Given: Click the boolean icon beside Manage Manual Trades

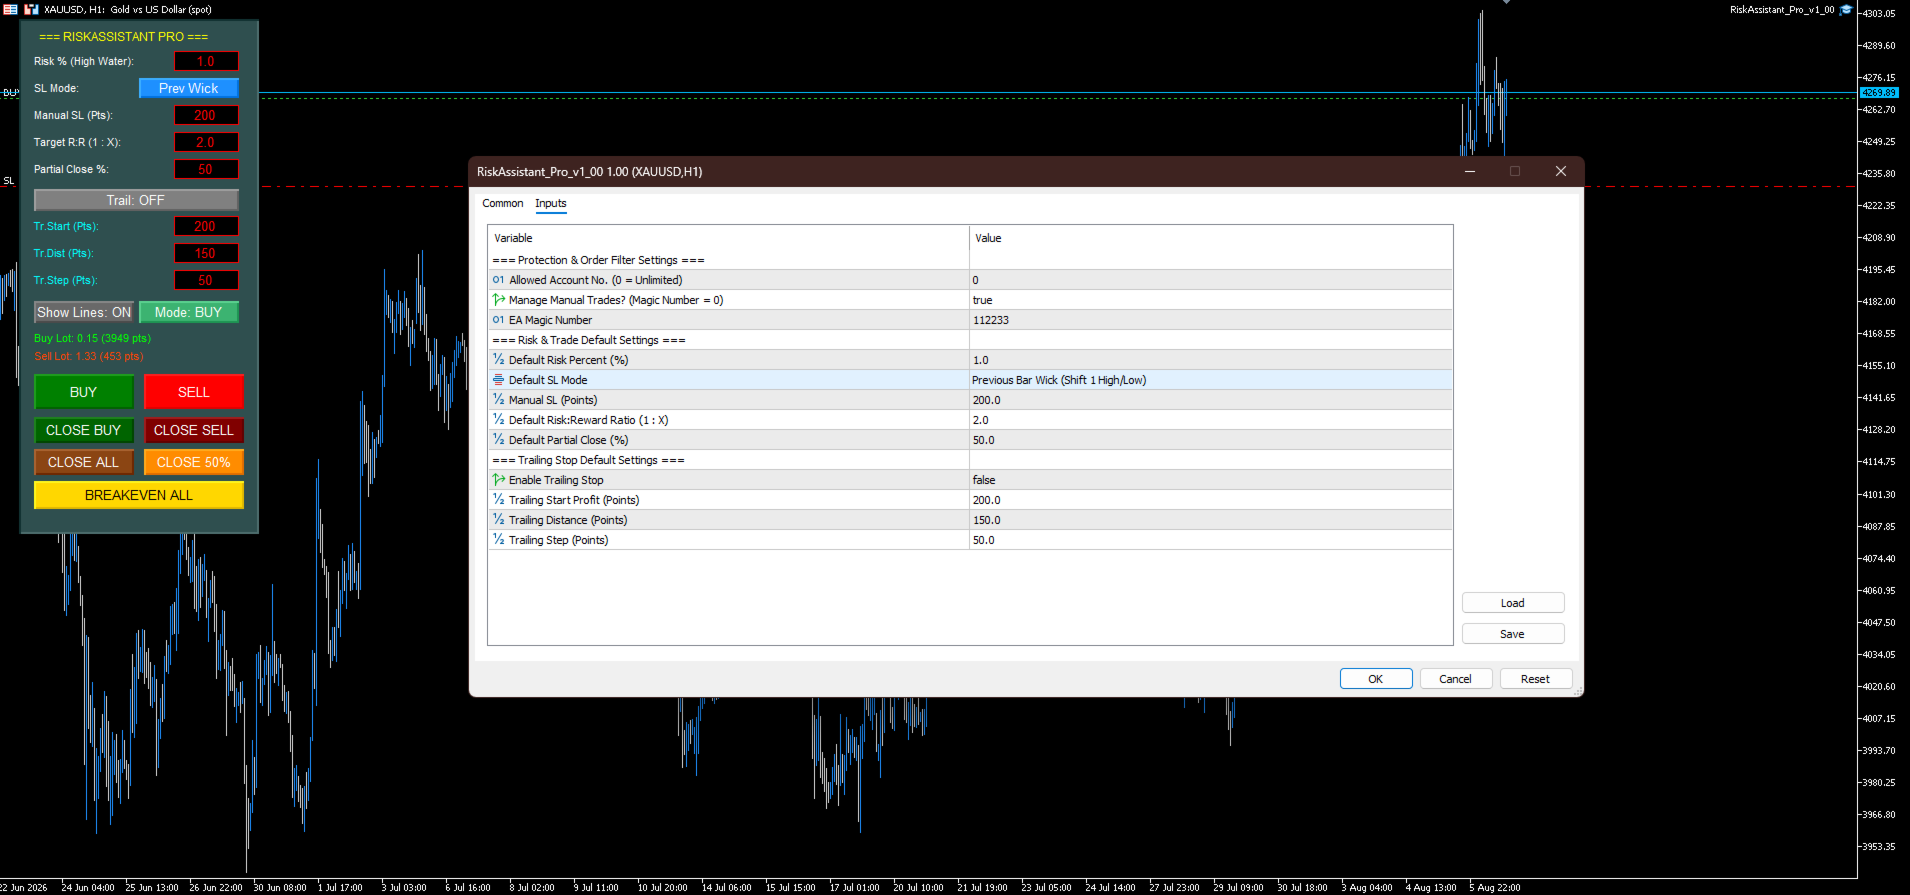Looking at the screenshot, I should point(498,300).
